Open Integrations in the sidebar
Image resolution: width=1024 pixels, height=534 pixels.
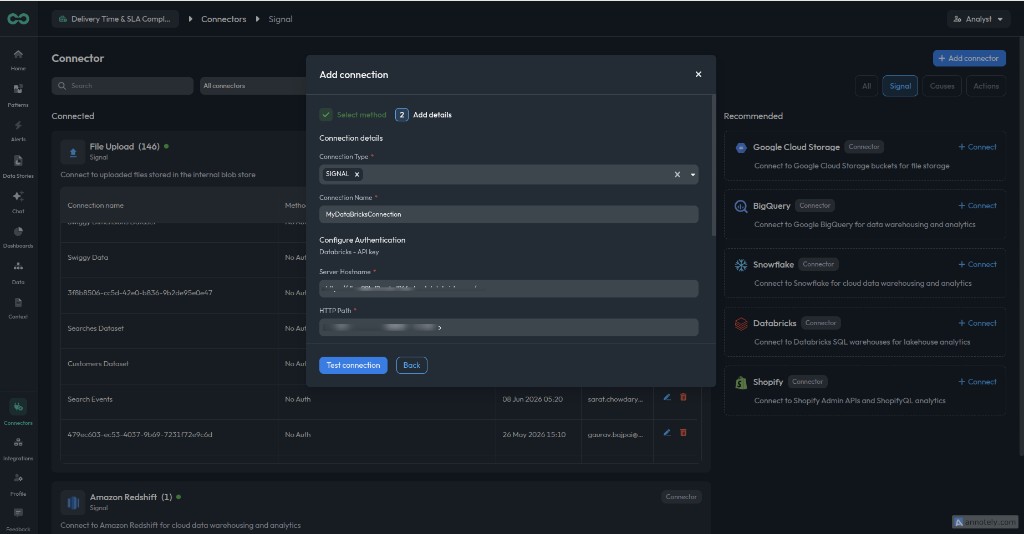coord(18,448)
